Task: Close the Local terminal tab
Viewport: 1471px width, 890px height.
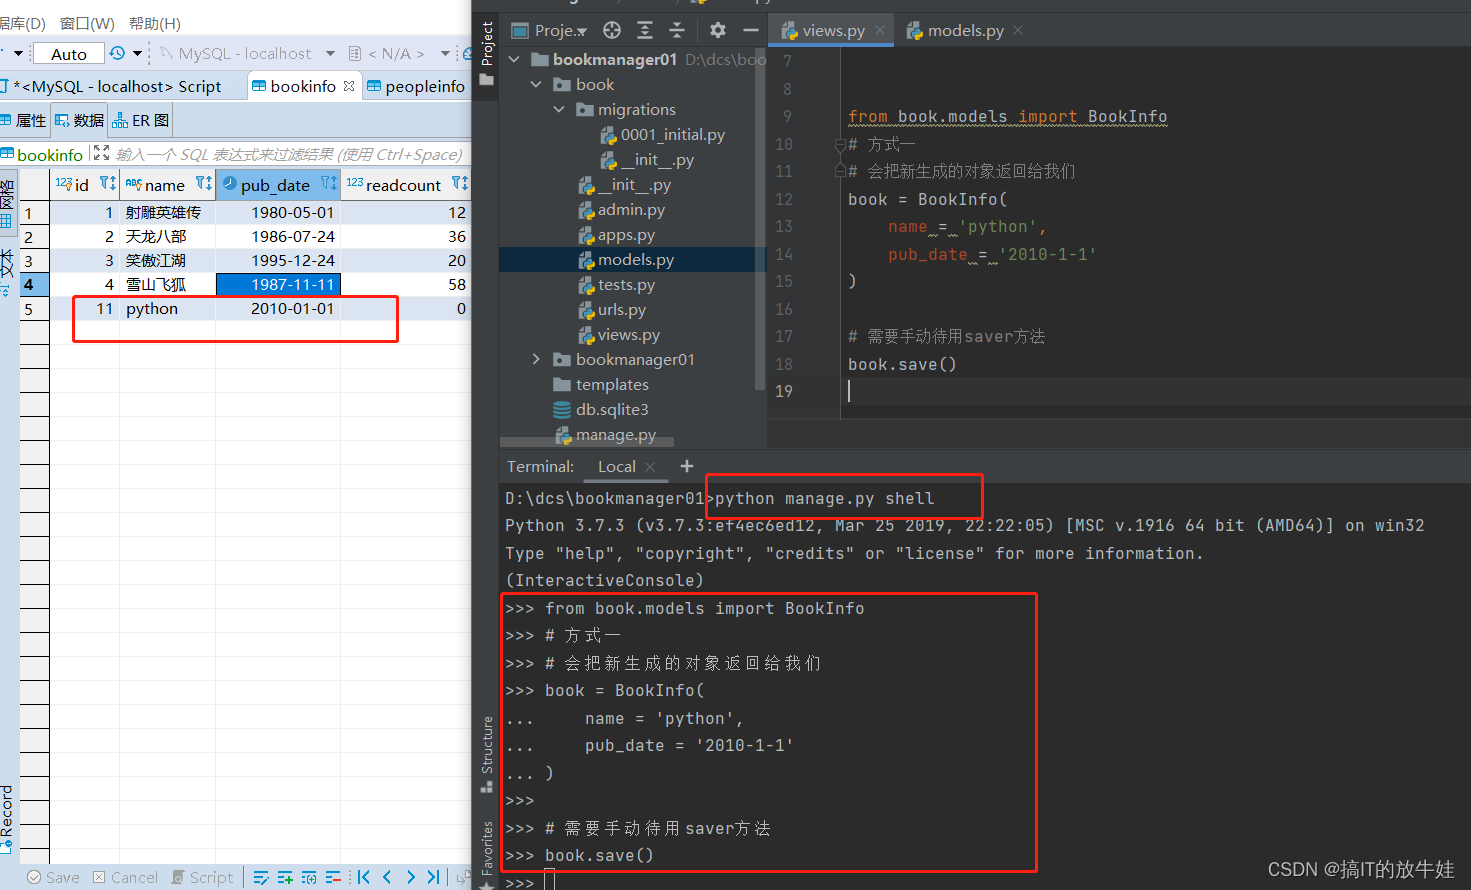Action: [650, 467]
